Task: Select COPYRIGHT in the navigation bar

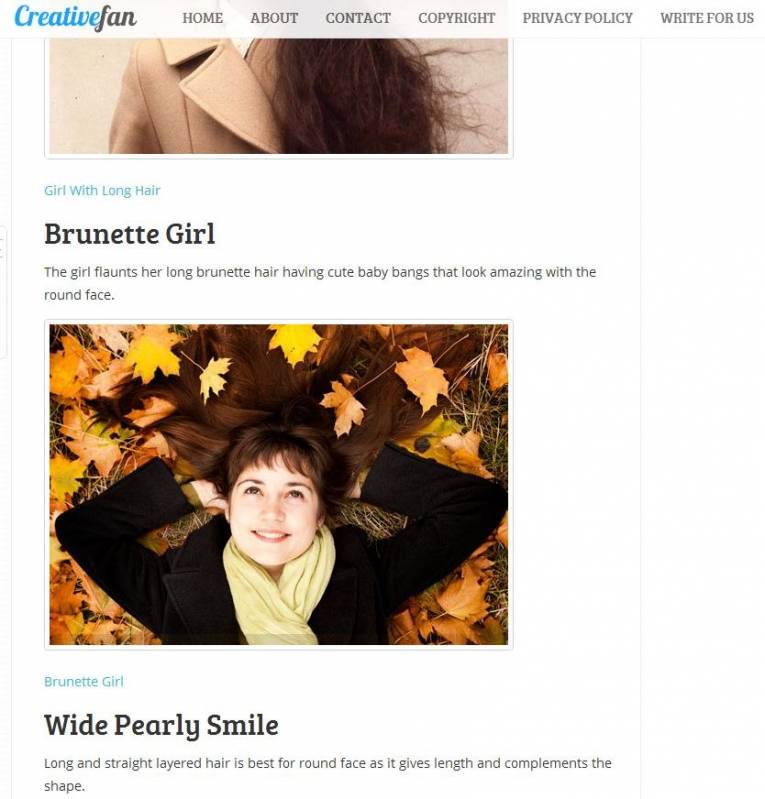Action: tap(456, 18)
